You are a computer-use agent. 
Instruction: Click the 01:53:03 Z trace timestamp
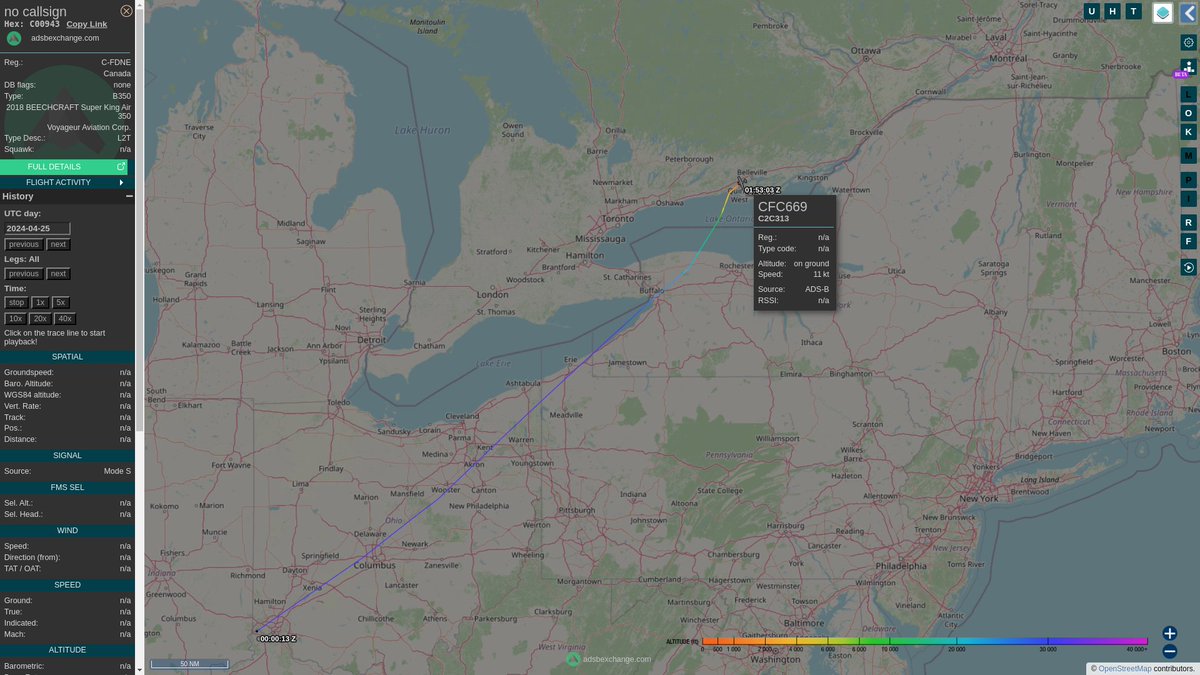click(x=762, y=190)
